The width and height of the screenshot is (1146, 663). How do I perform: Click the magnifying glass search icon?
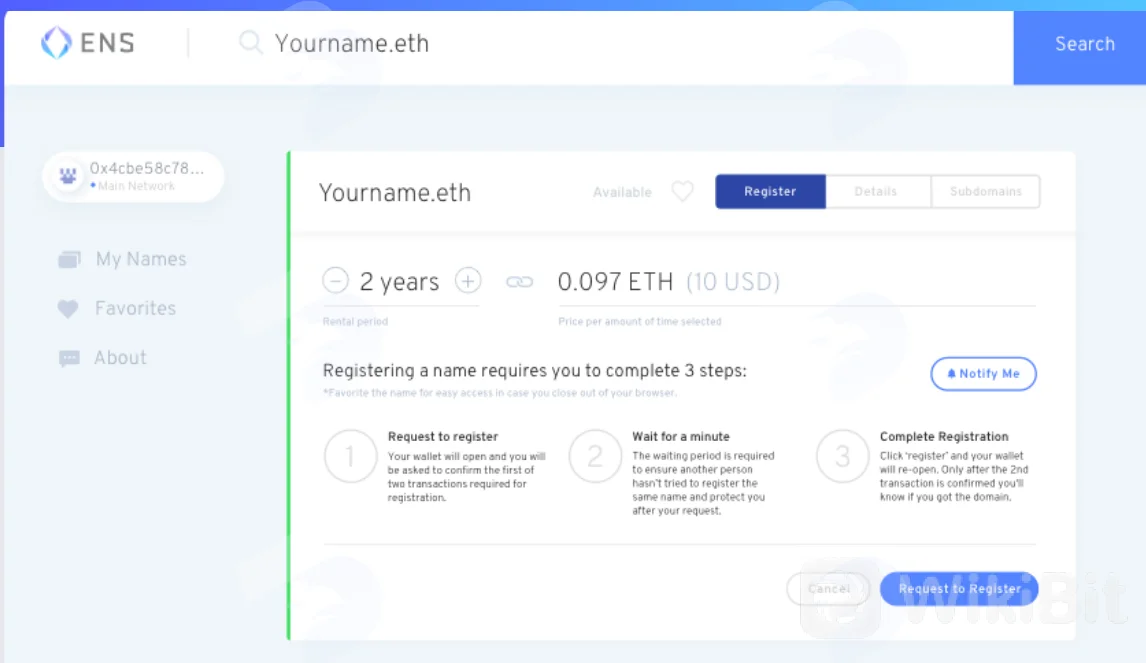250,42
